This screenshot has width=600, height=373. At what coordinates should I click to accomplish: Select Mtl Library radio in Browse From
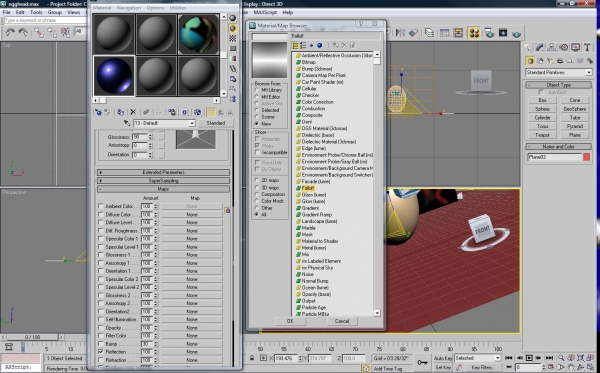pyautogui.click(x=257, y=90)
